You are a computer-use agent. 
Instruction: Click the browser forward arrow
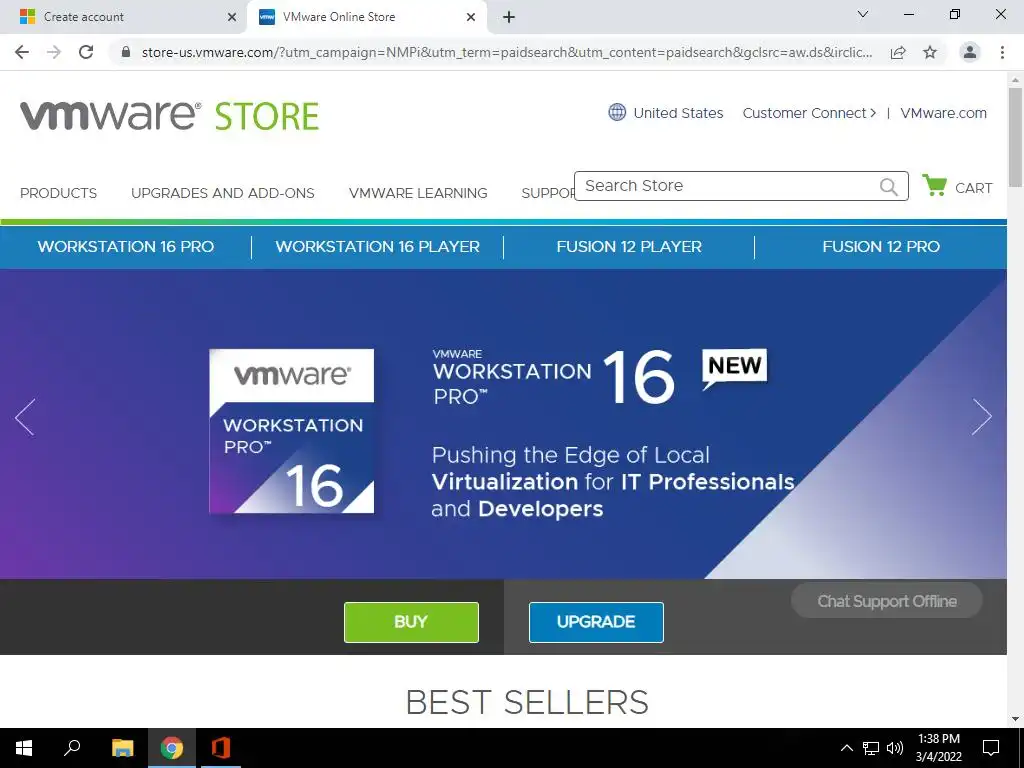tap(54, 52)
